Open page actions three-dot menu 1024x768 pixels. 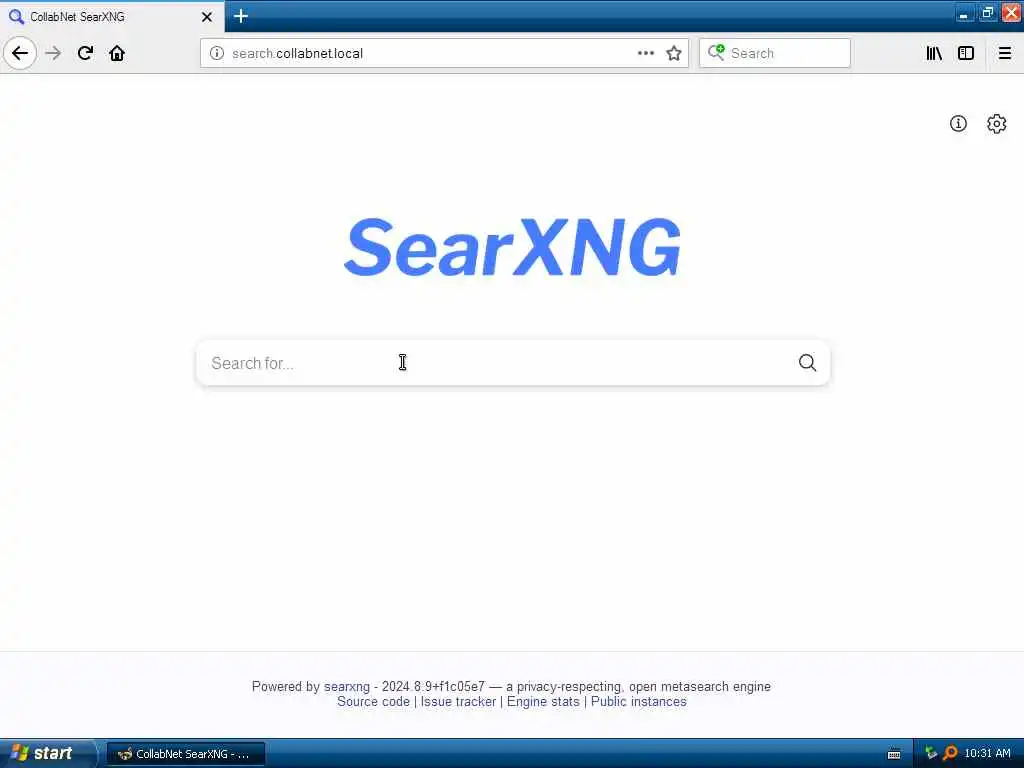(646, 53)
